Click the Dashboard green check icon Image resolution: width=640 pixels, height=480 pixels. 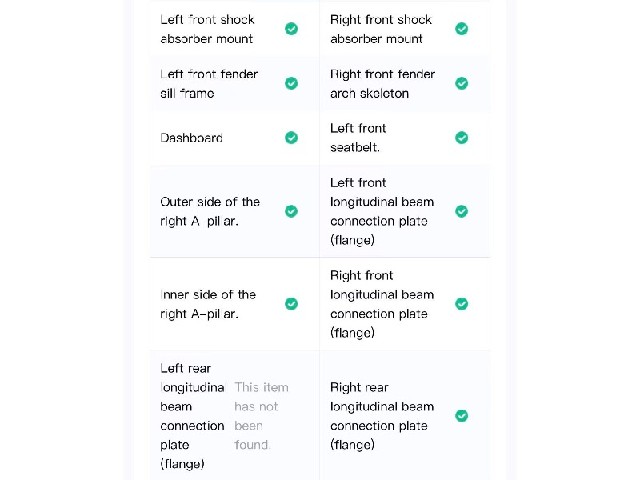(291, 138)
